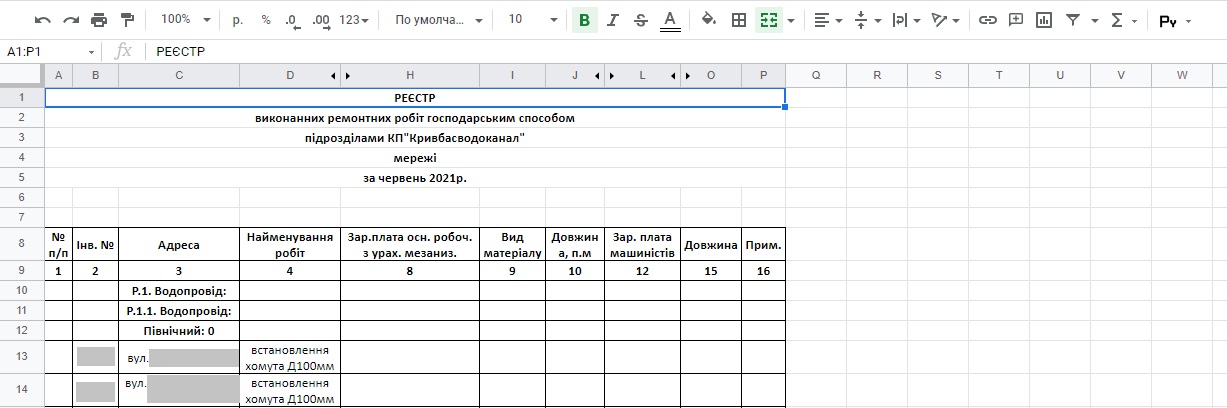The height and width of the screenshot is (408, 1227).
Task: Create a filter
Action: pos(1073,20)
